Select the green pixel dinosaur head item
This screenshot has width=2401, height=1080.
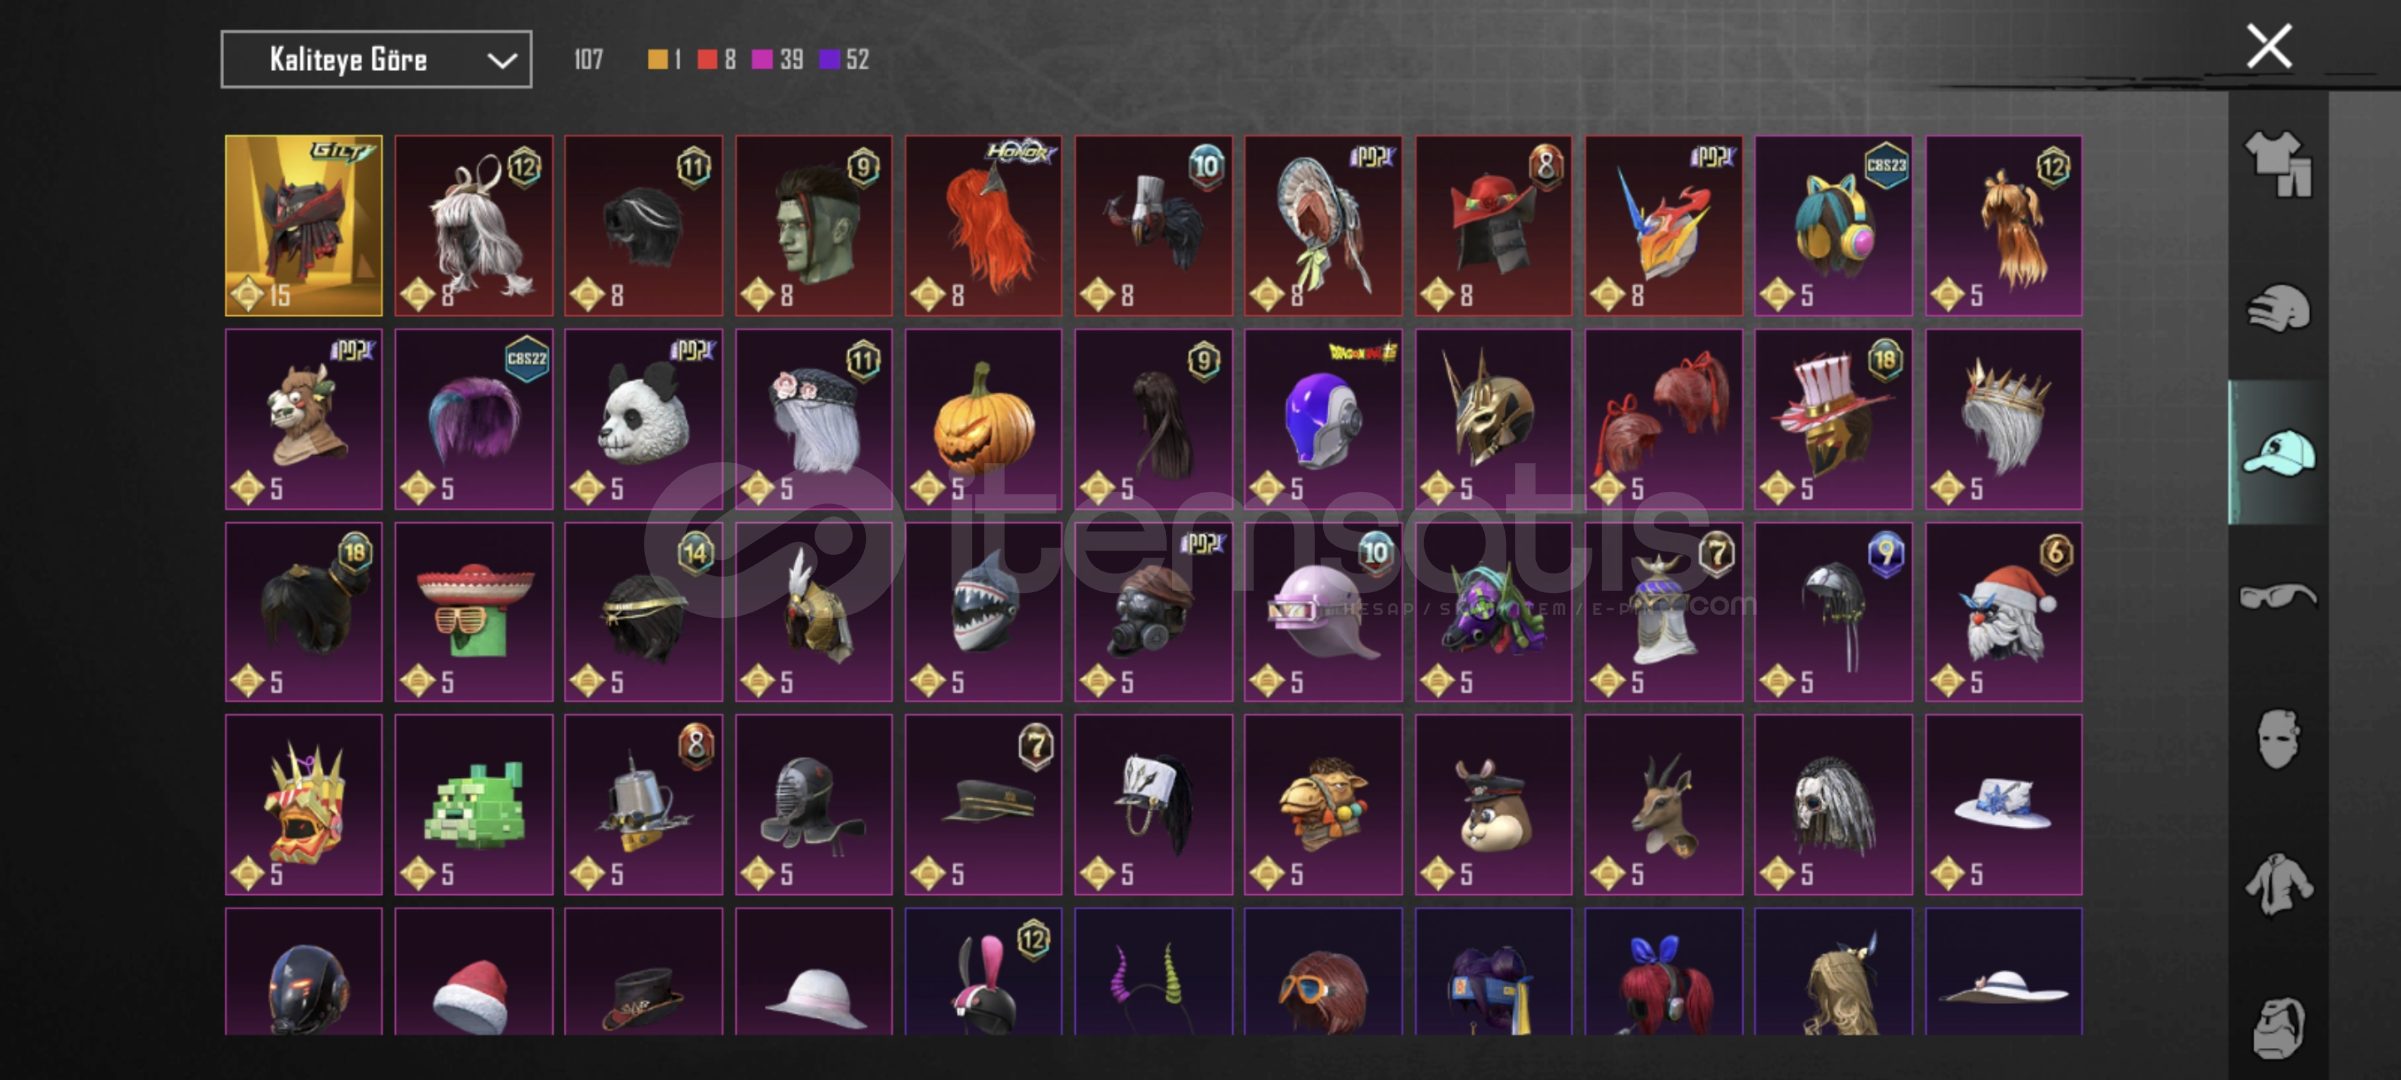tap(473, 804)
